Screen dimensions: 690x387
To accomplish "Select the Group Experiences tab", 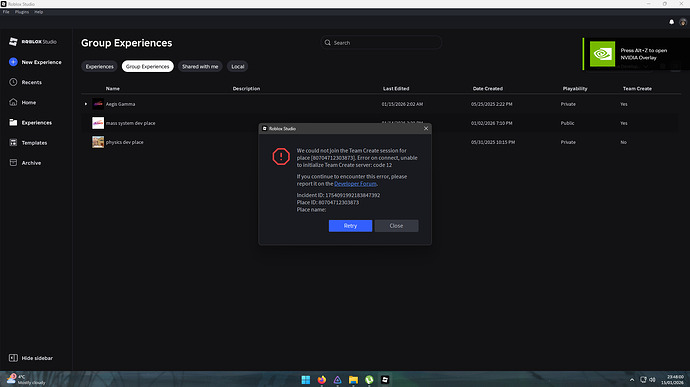I will point(147,66).
